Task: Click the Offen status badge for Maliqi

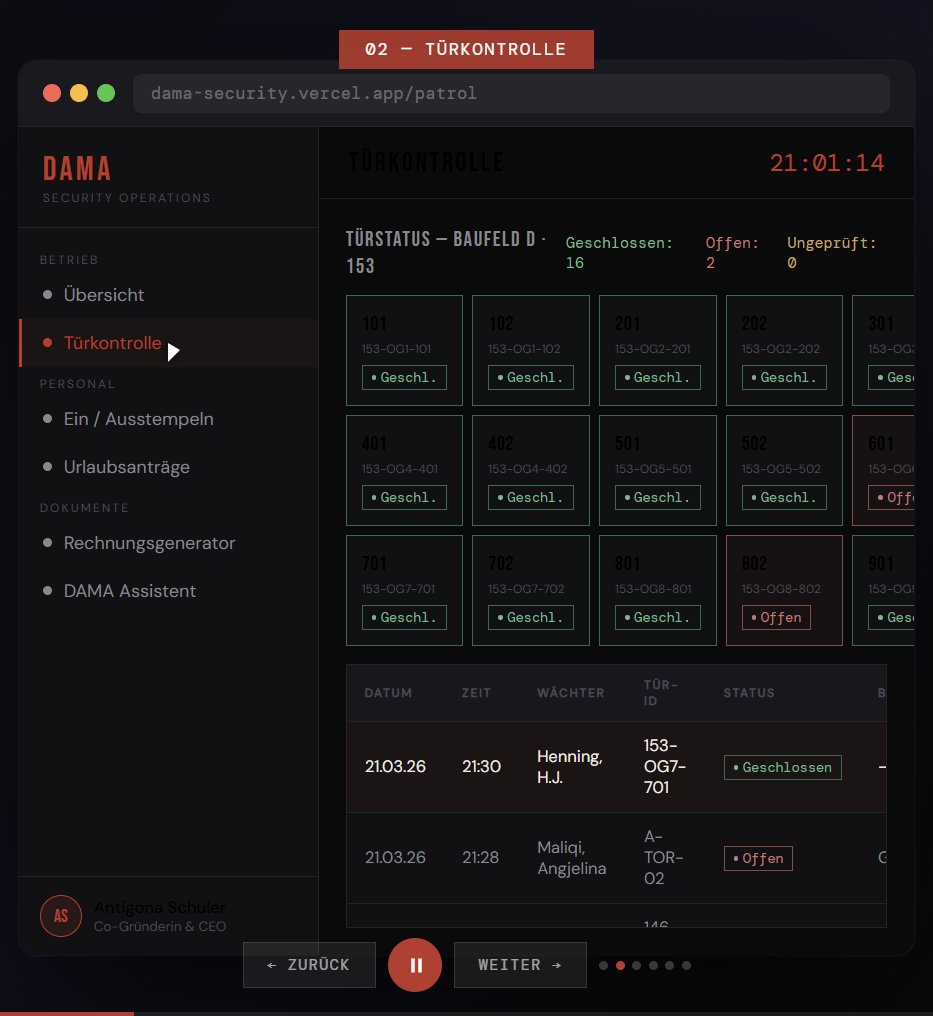Action: [758, 859]
